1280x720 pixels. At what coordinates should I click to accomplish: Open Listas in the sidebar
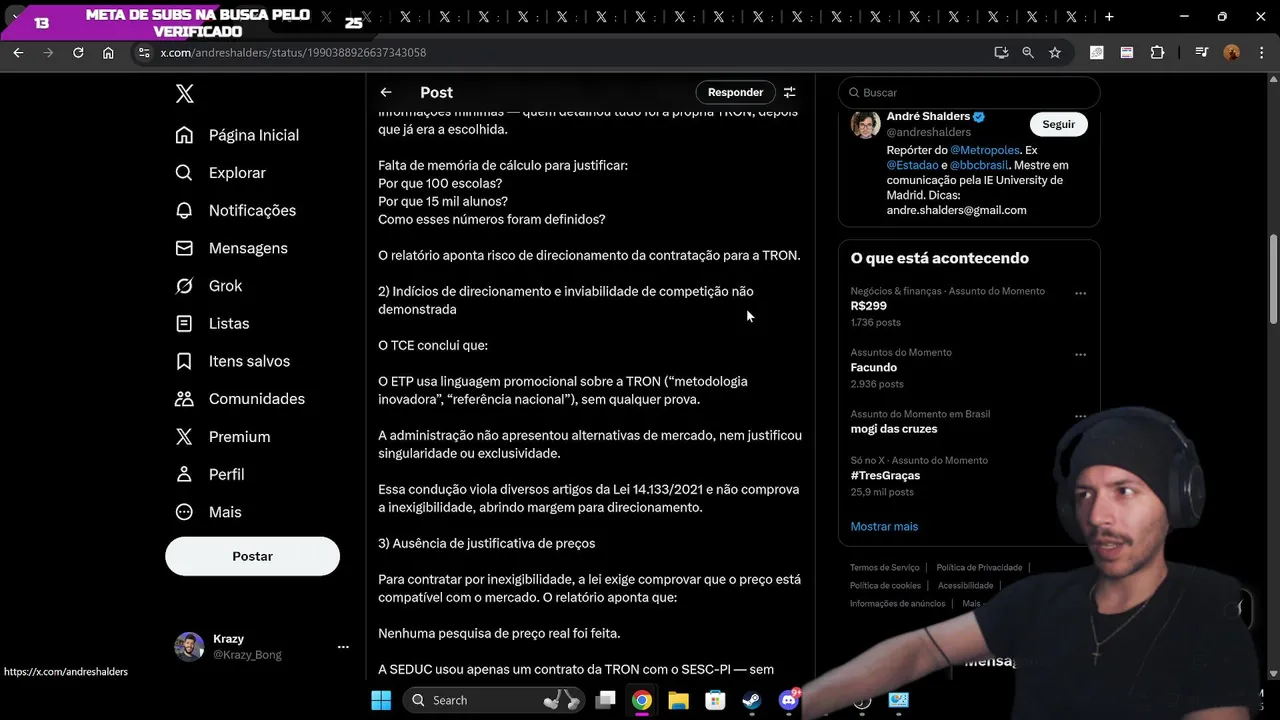point(212,324)
